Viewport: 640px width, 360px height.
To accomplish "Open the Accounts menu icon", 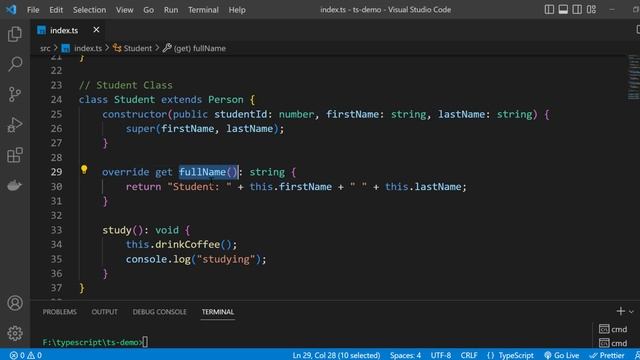I will (x=15, y=303).
